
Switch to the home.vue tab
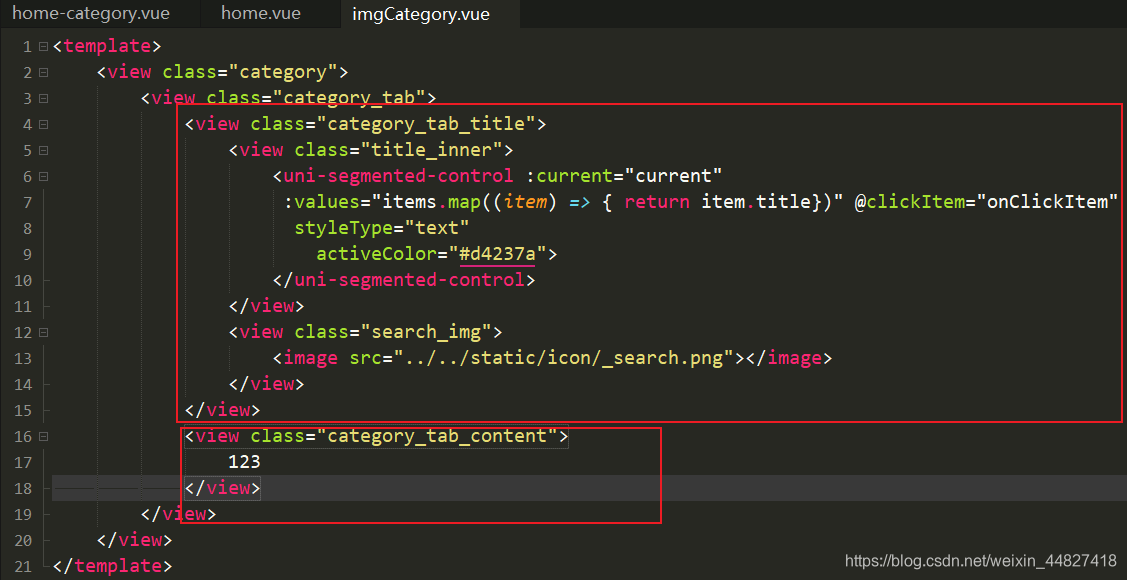point(261,14)
